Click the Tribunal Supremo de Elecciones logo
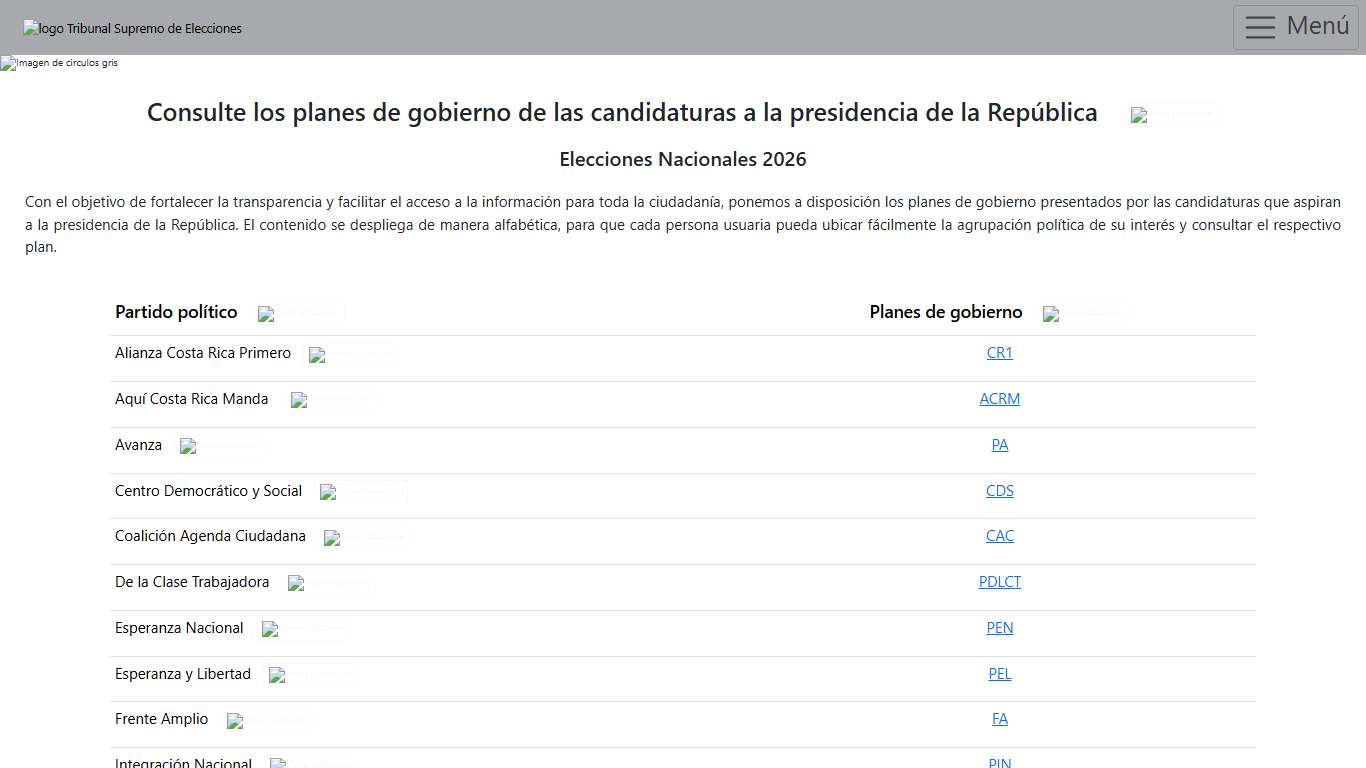 pyautogui.click(x=132, y=28)
